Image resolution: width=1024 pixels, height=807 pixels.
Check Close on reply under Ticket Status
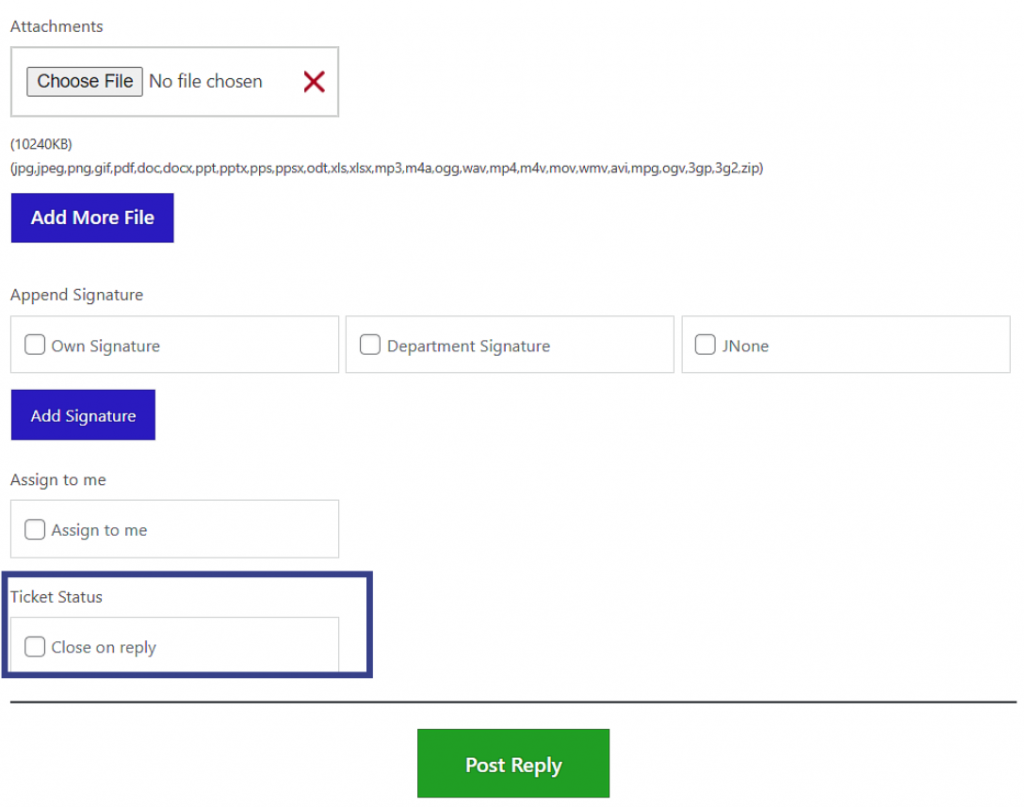(34, 647)
